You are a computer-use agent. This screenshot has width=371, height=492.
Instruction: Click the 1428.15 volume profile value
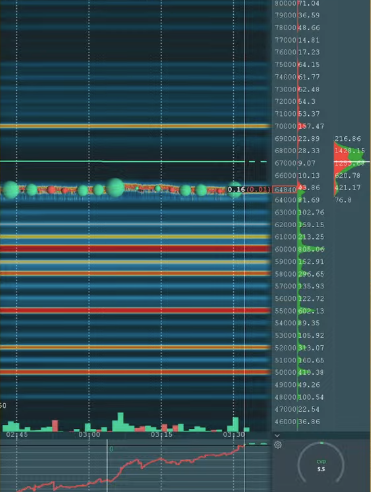pos(349,151)
